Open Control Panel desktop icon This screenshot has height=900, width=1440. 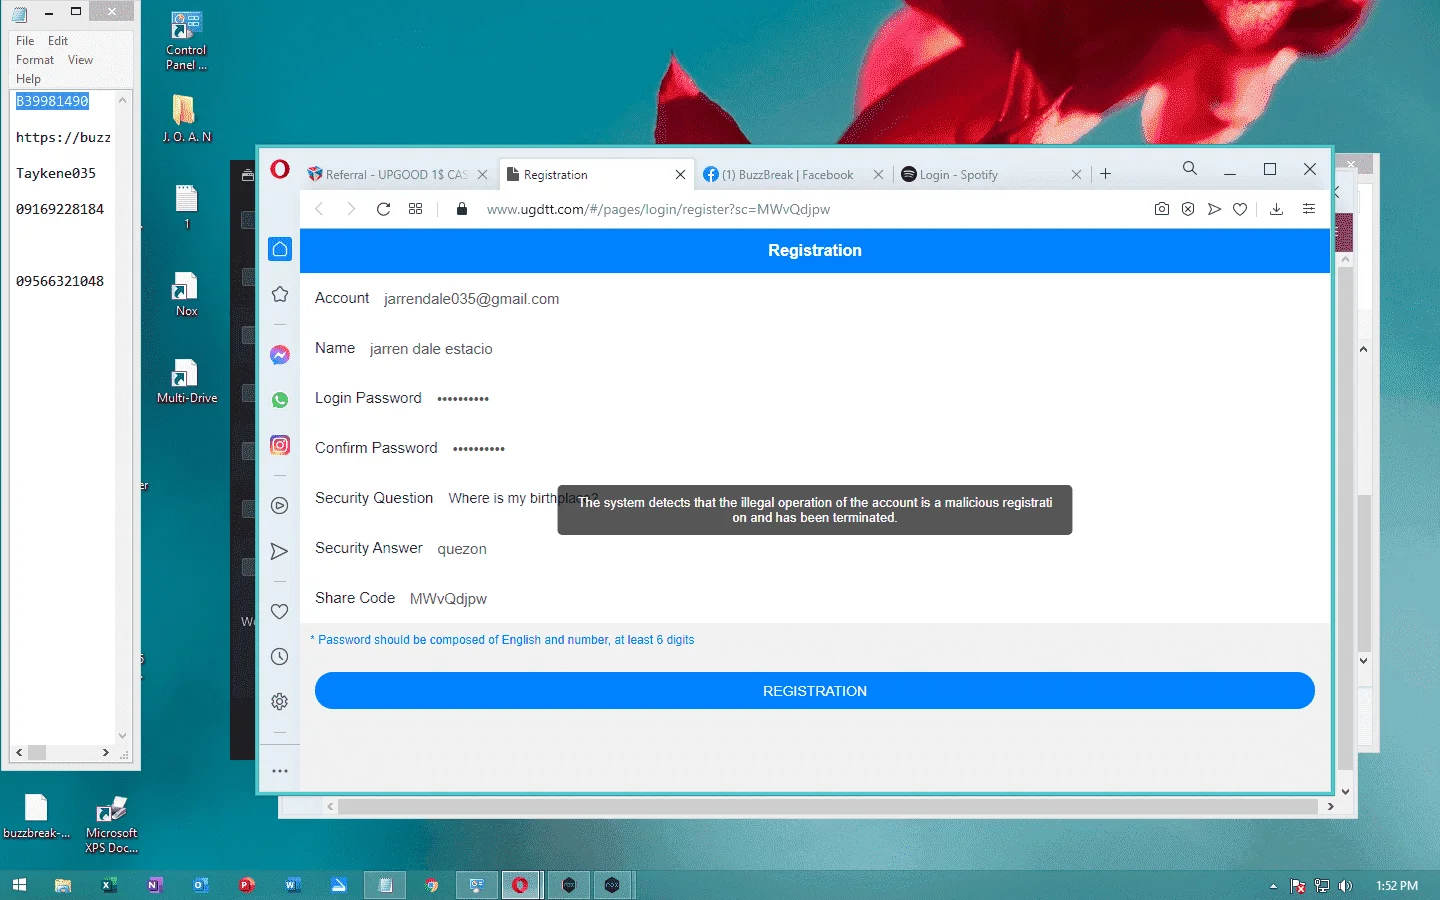tap(186, 42)
